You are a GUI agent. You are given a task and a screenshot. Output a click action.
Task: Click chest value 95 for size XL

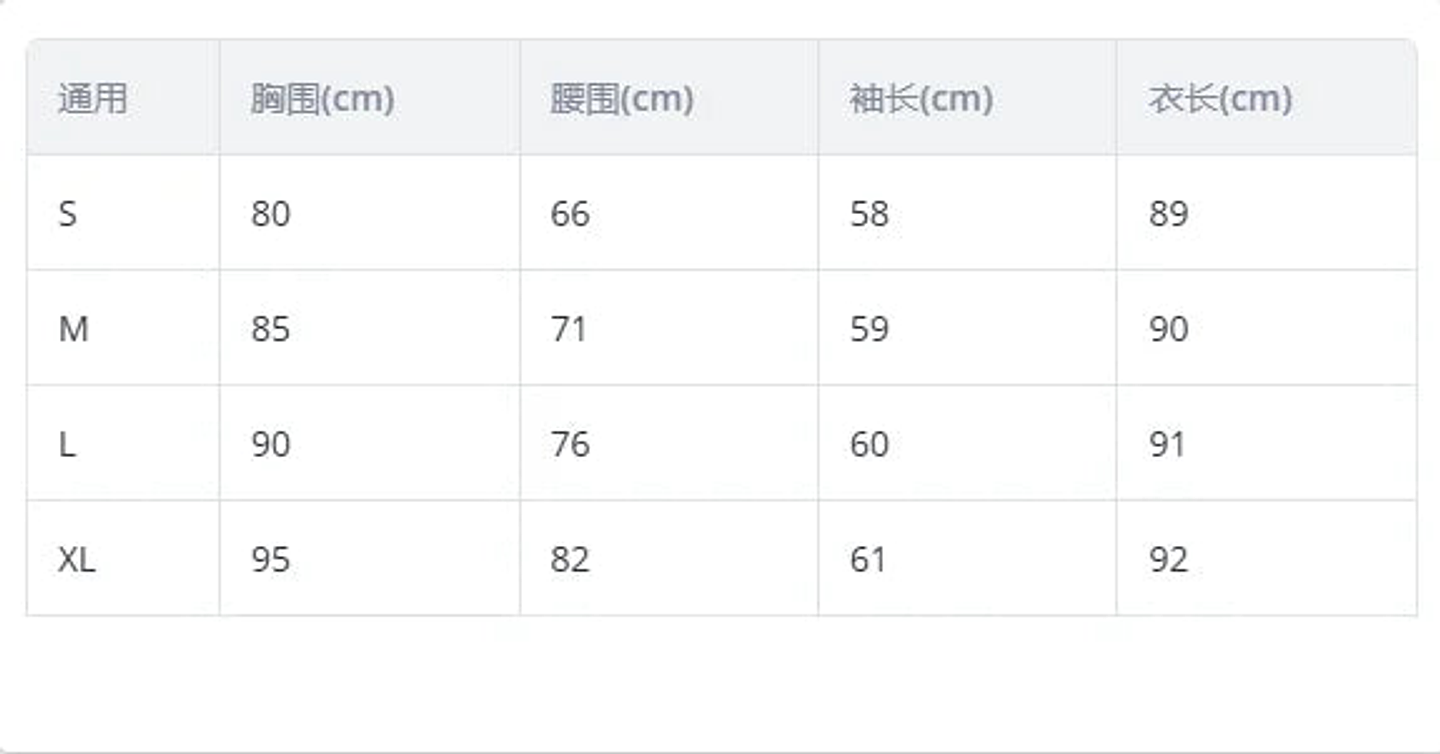click(x=270, y=559)
